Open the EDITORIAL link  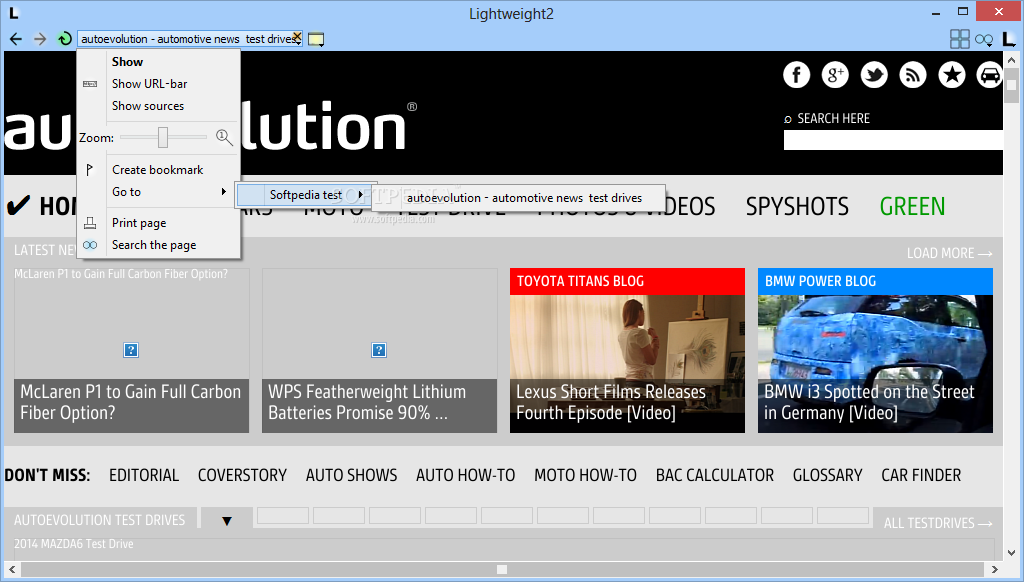pyautogui.click(x=144, y=475)
